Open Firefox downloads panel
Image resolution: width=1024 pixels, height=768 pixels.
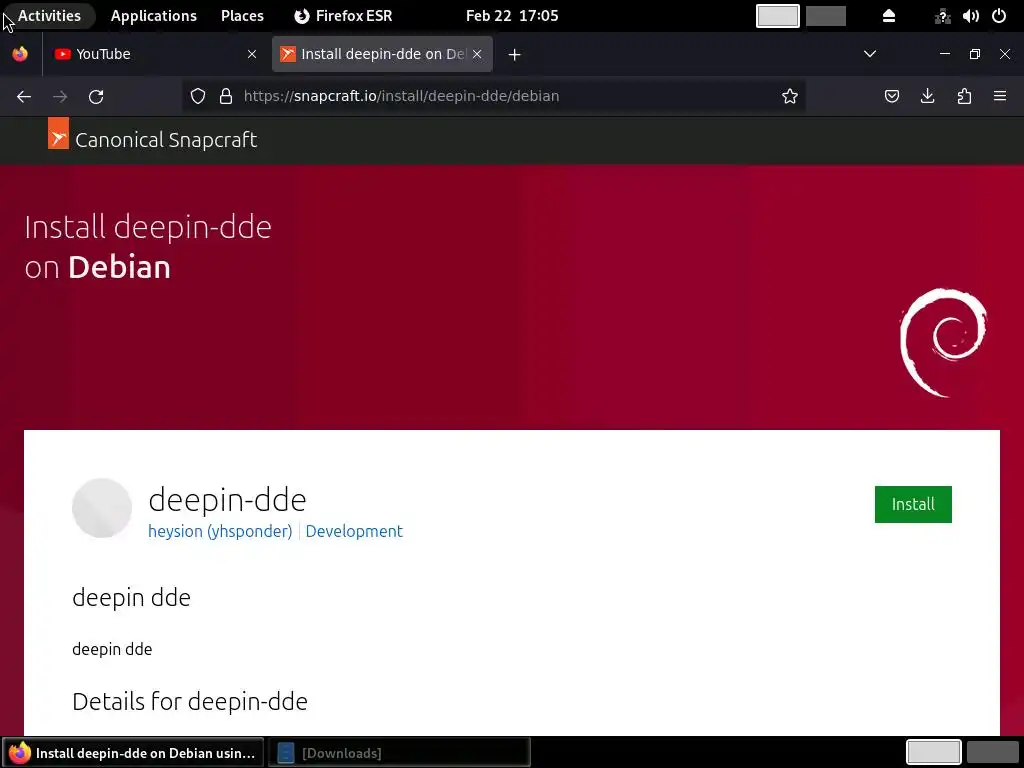[x=927, y=97]
